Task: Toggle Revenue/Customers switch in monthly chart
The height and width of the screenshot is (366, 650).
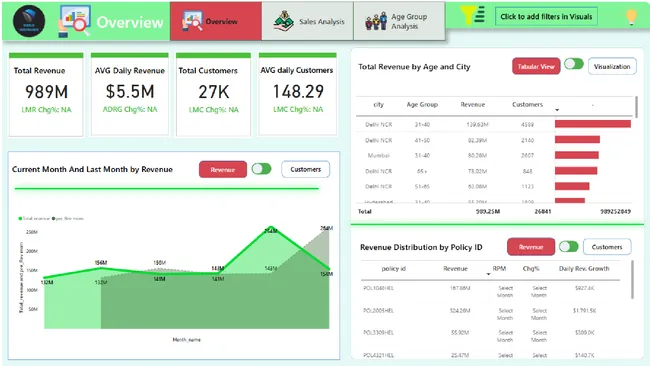Action: coord(262,169)
